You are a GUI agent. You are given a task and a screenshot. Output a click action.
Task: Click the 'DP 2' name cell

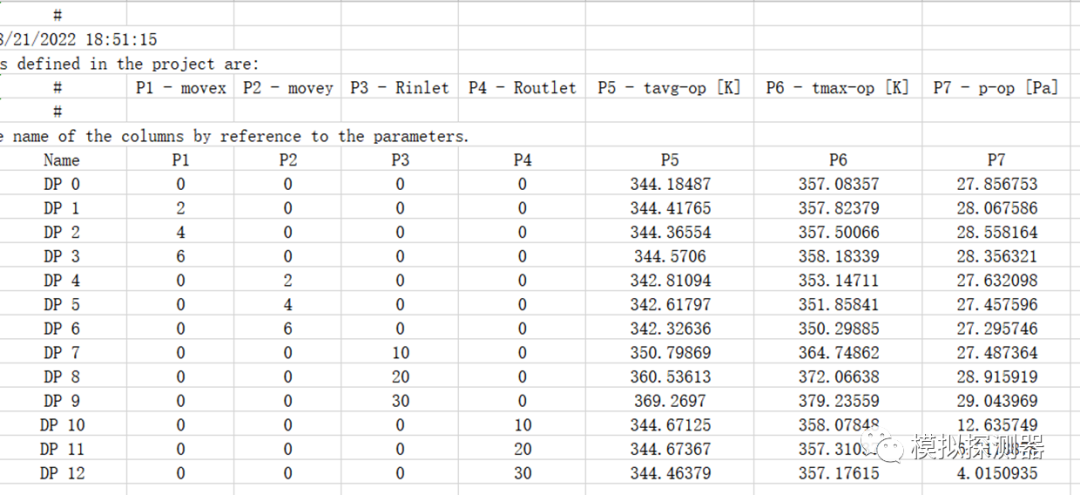62,232
